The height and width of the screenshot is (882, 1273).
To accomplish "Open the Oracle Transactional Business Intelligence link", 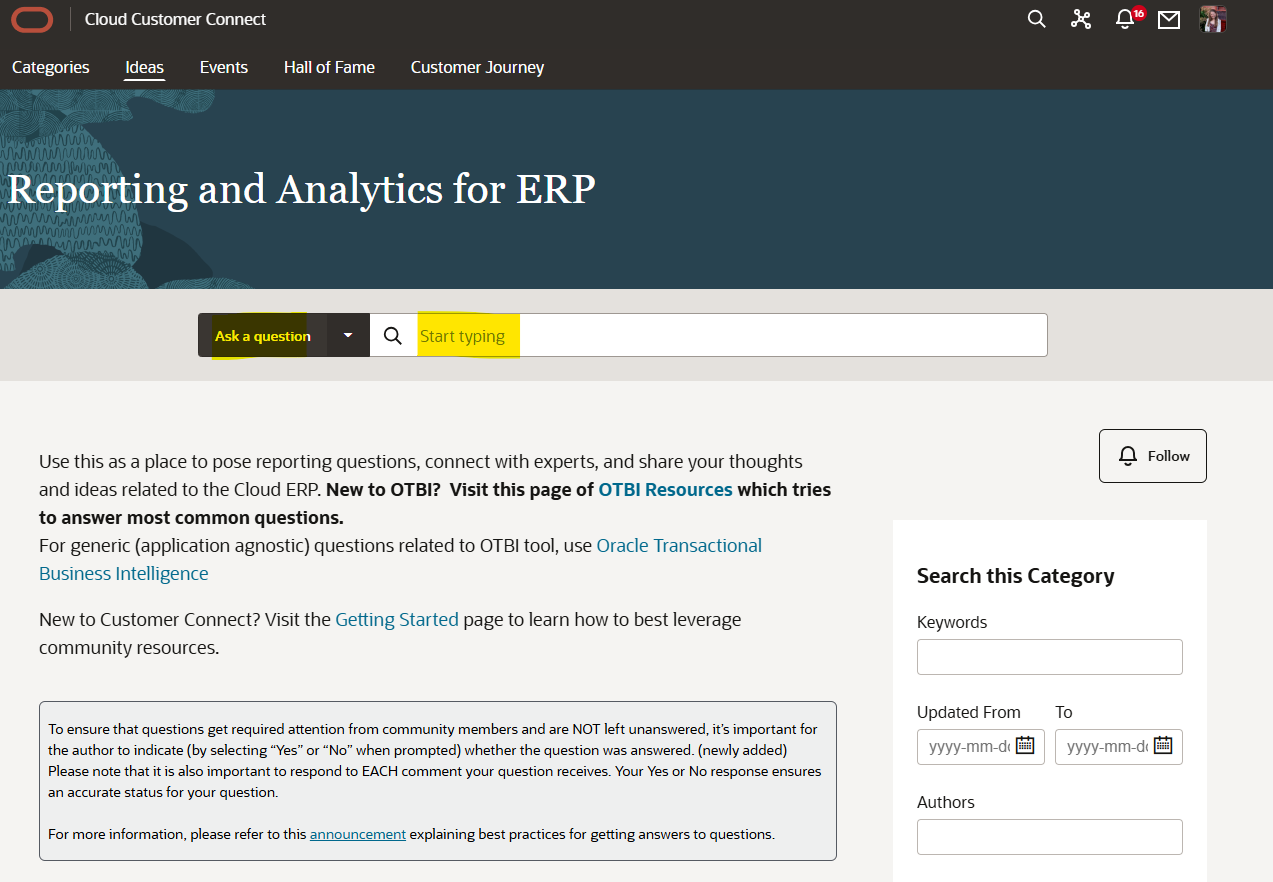I will click(x=400, y=560).
